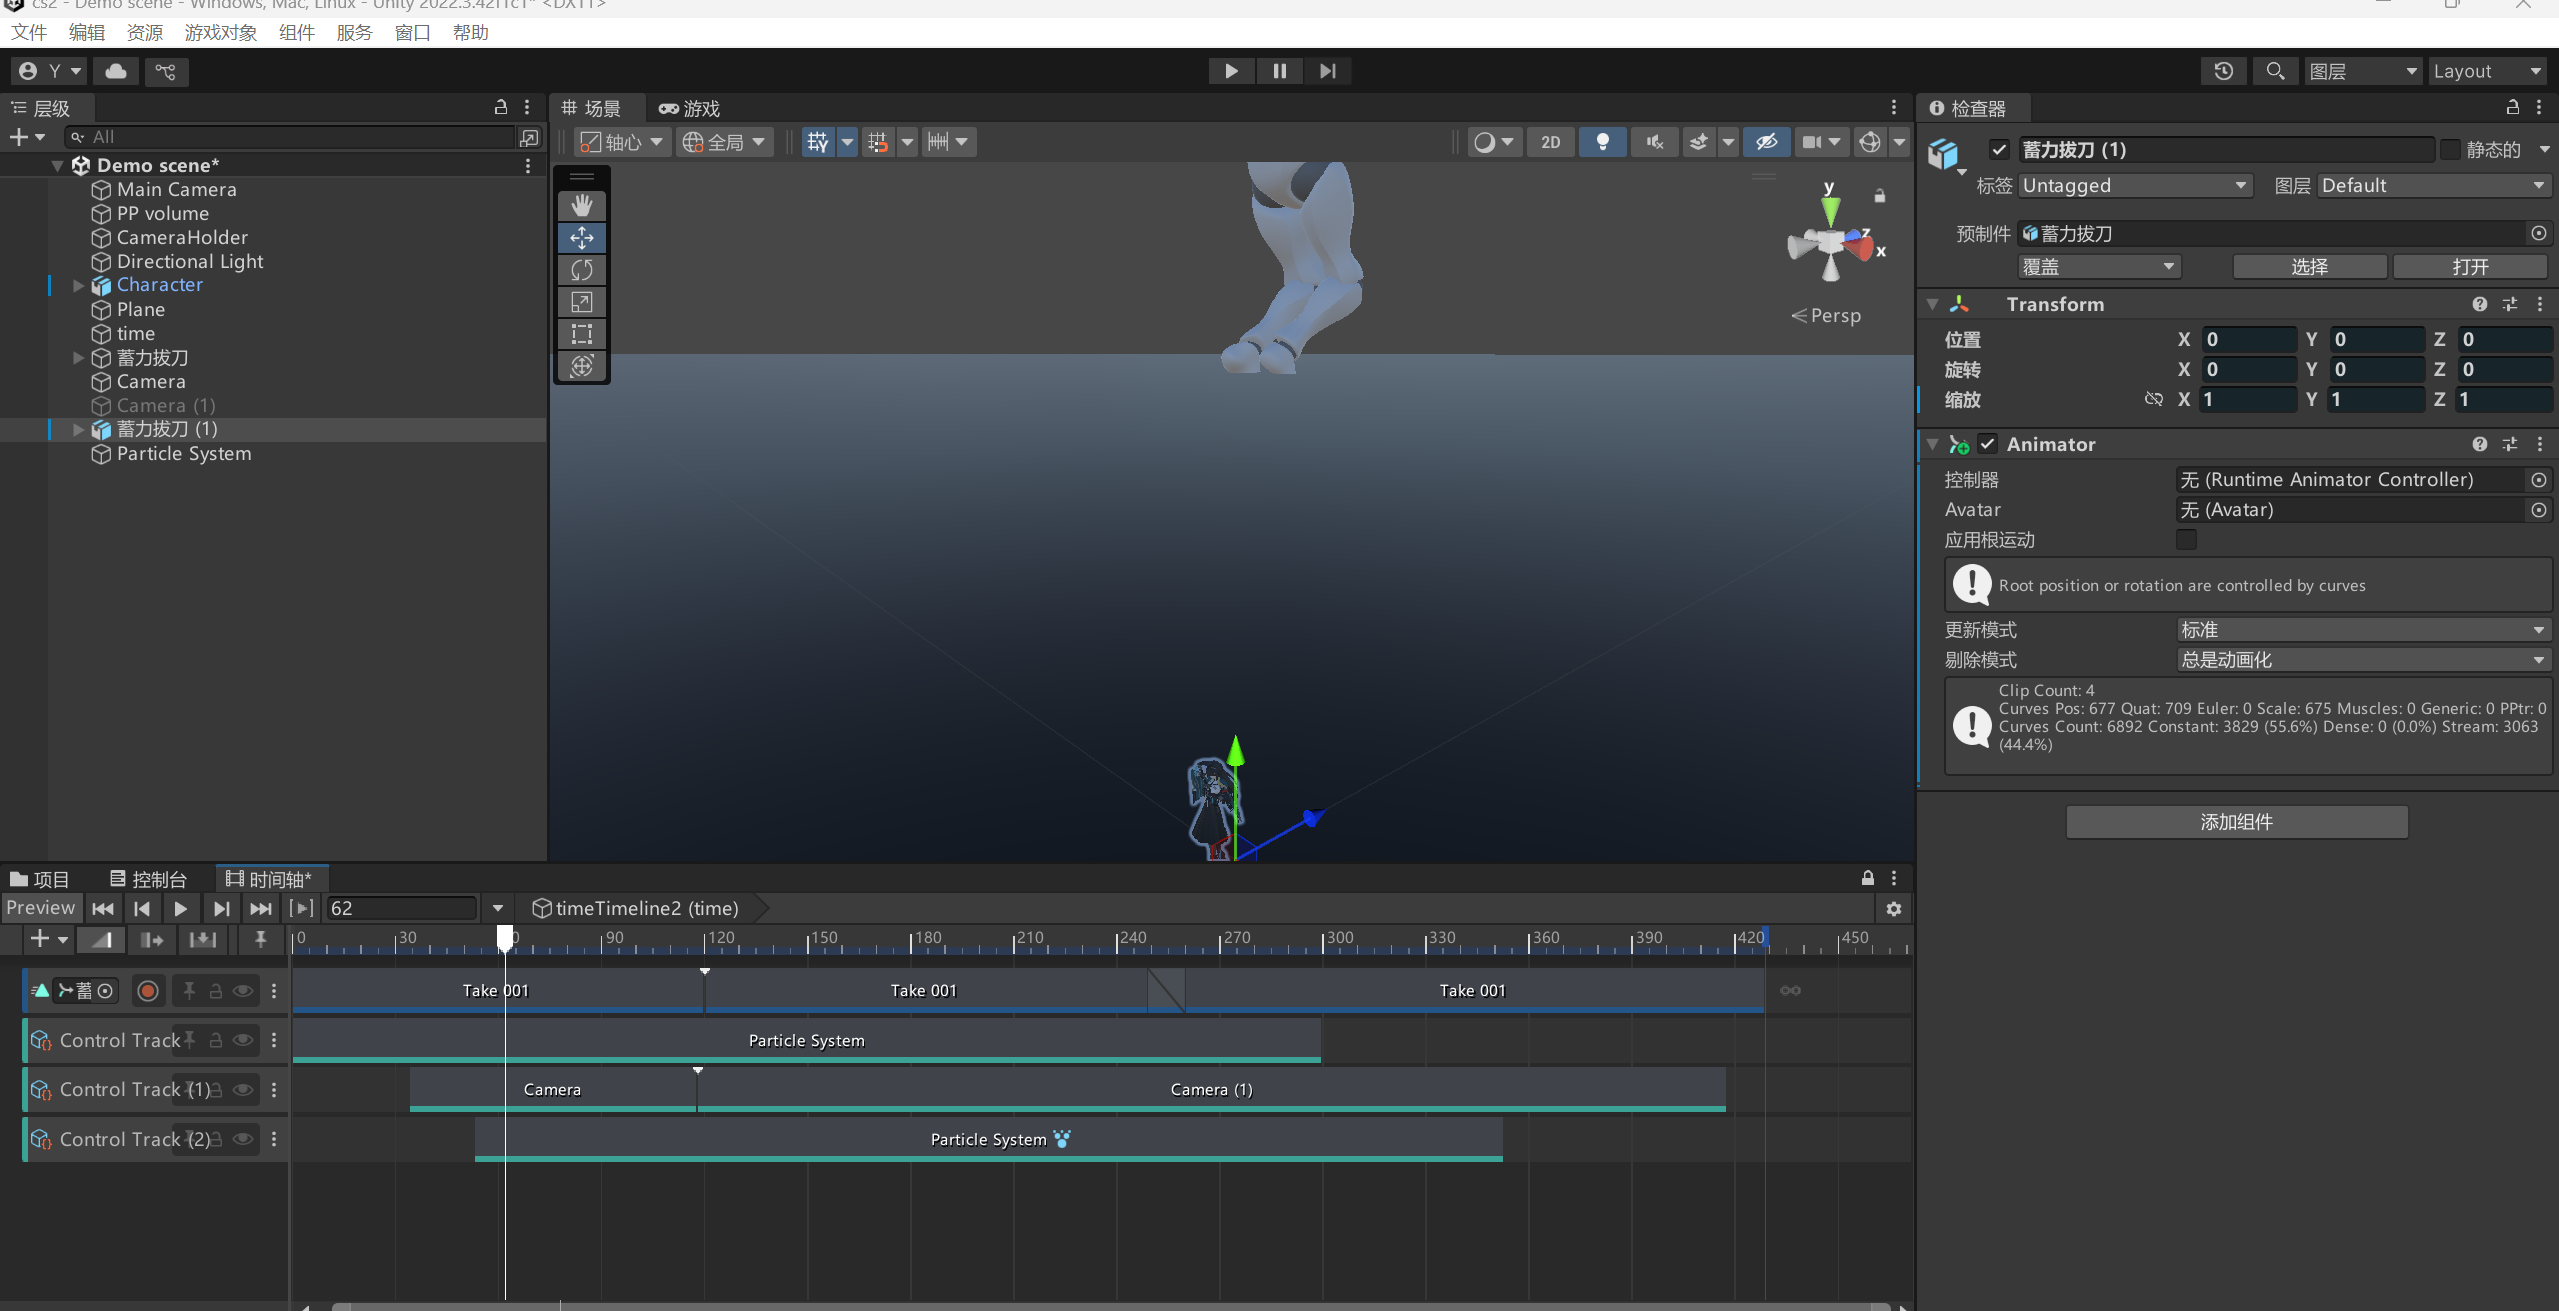Image resolution: width=2559 pixels, height=1311 pixels.
Task: Click the Unity cloud services icon
Action: click(116, 71)
